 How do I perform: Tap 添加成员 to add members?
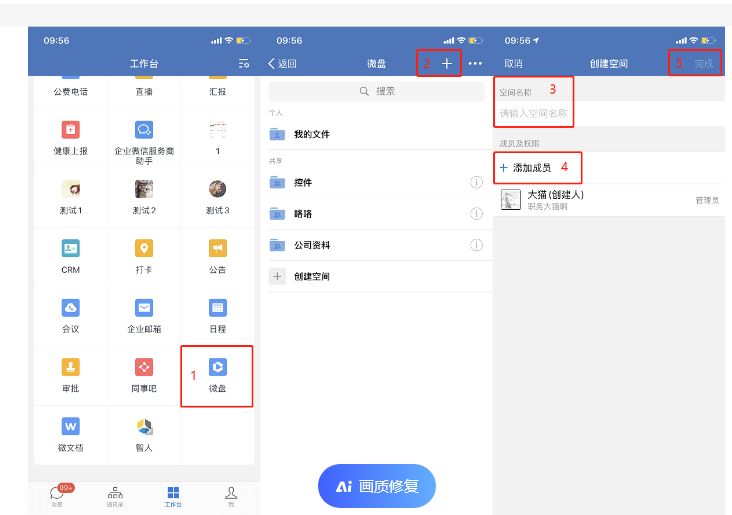526,167
